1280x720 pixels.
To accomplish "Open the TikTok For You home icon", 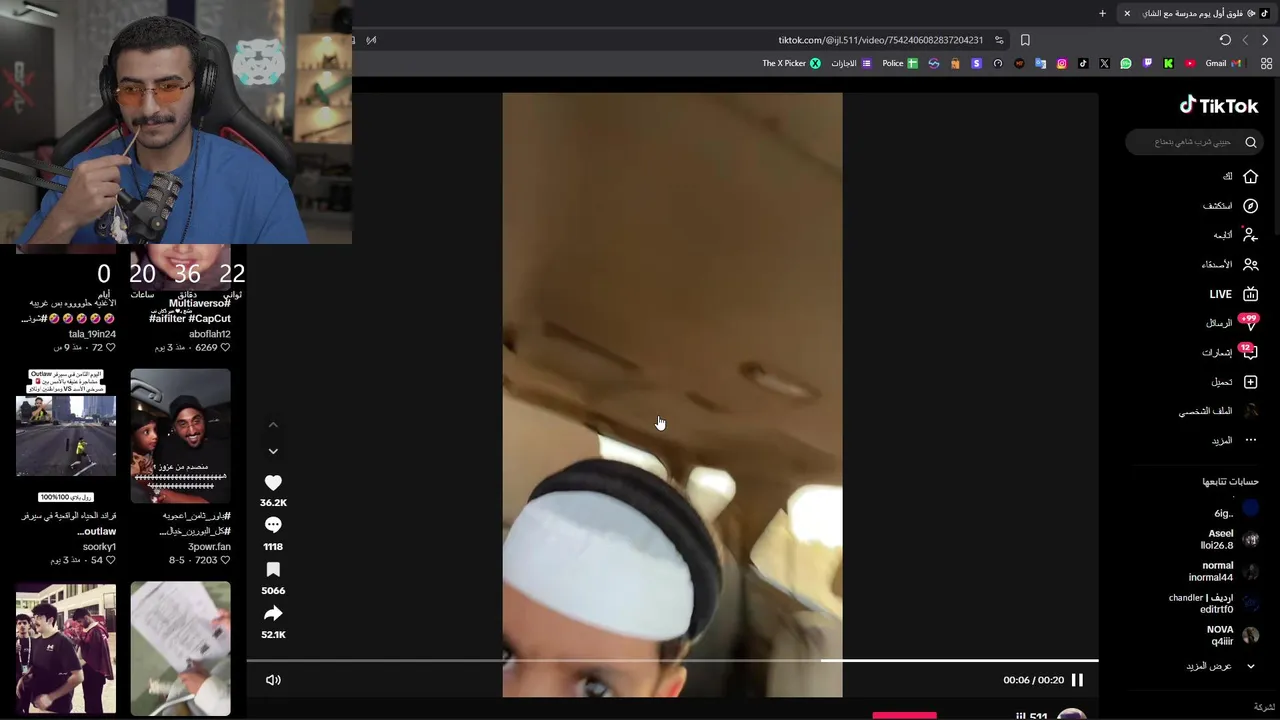I will pyautogui.click(x=1250, y=176).
